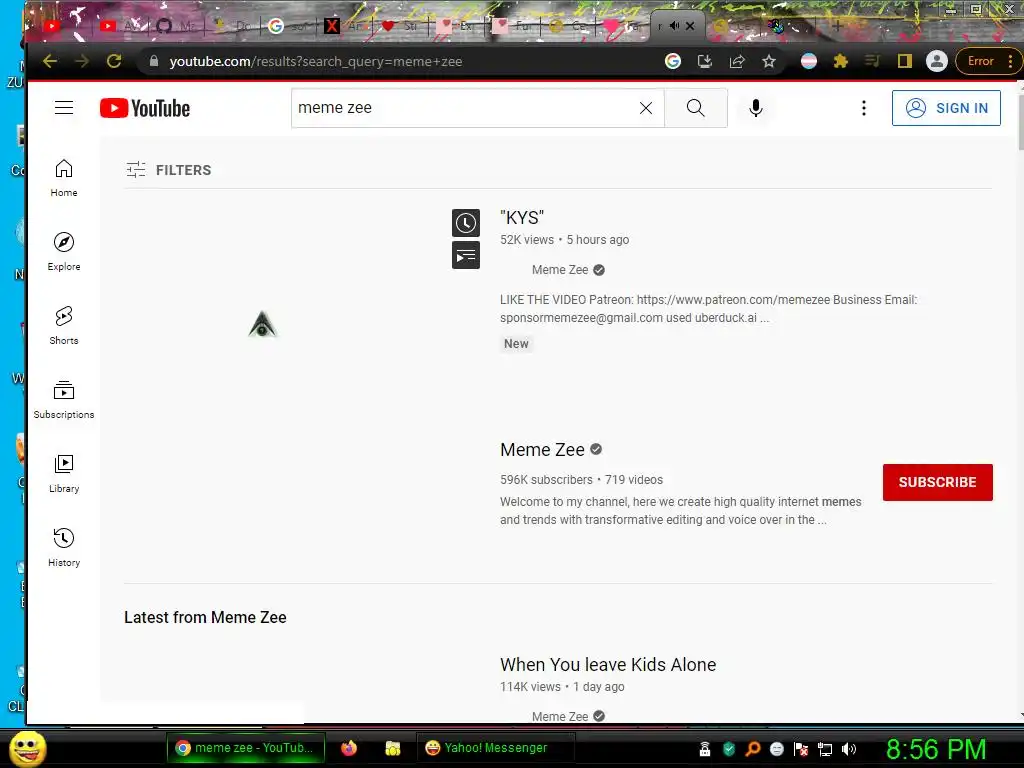
Task: Switch to the Google tab
Action: click(289, 26)
